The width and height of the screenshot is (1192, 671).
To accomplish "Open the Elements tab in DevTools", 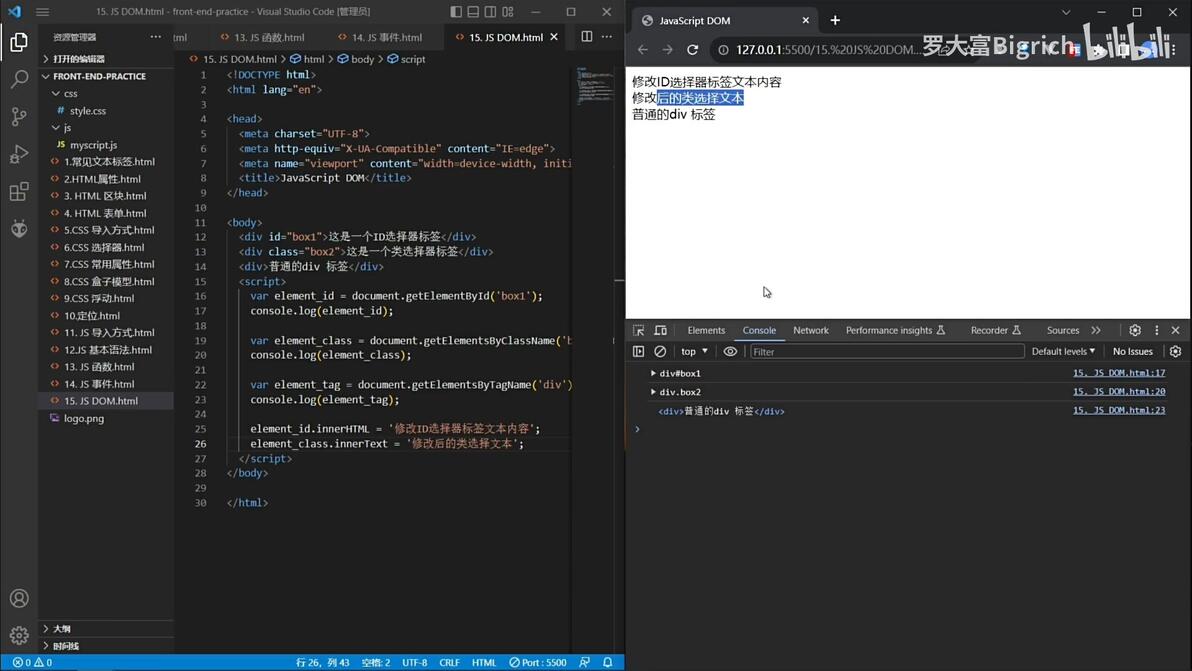I will tap(706, 331).
